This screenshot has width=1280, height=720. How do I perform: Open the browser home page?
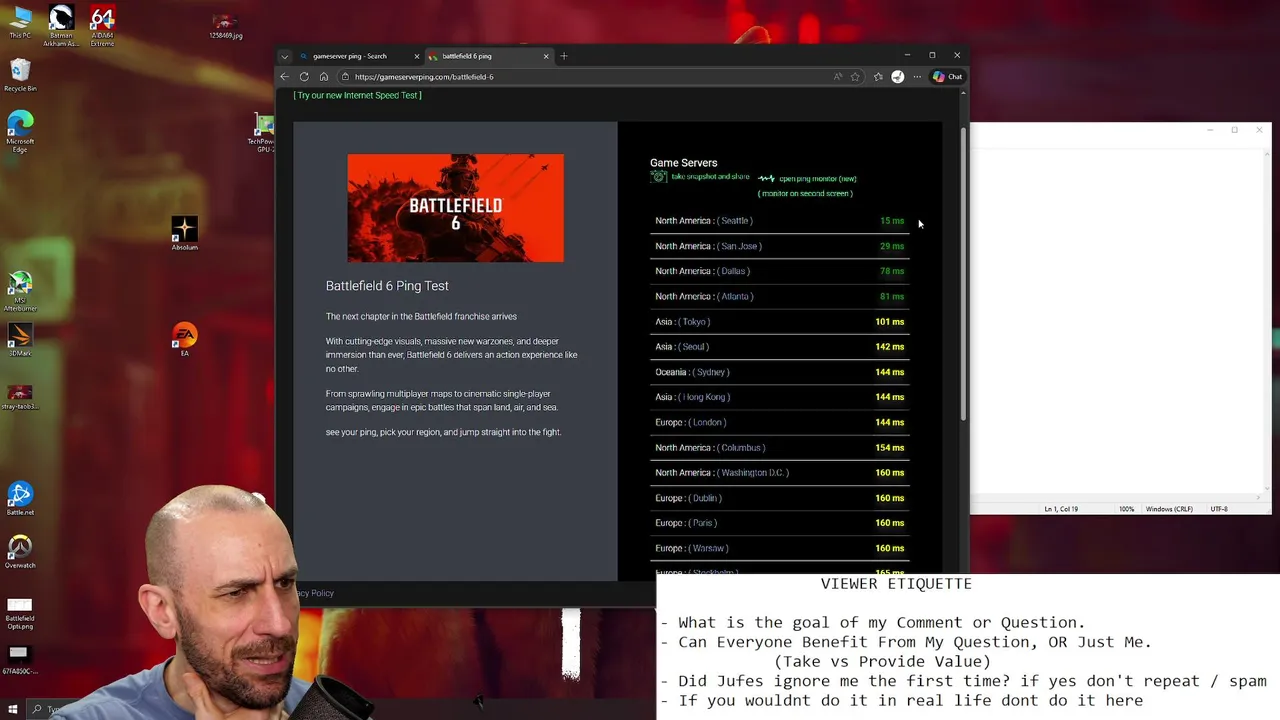click(x=324, y=77)
